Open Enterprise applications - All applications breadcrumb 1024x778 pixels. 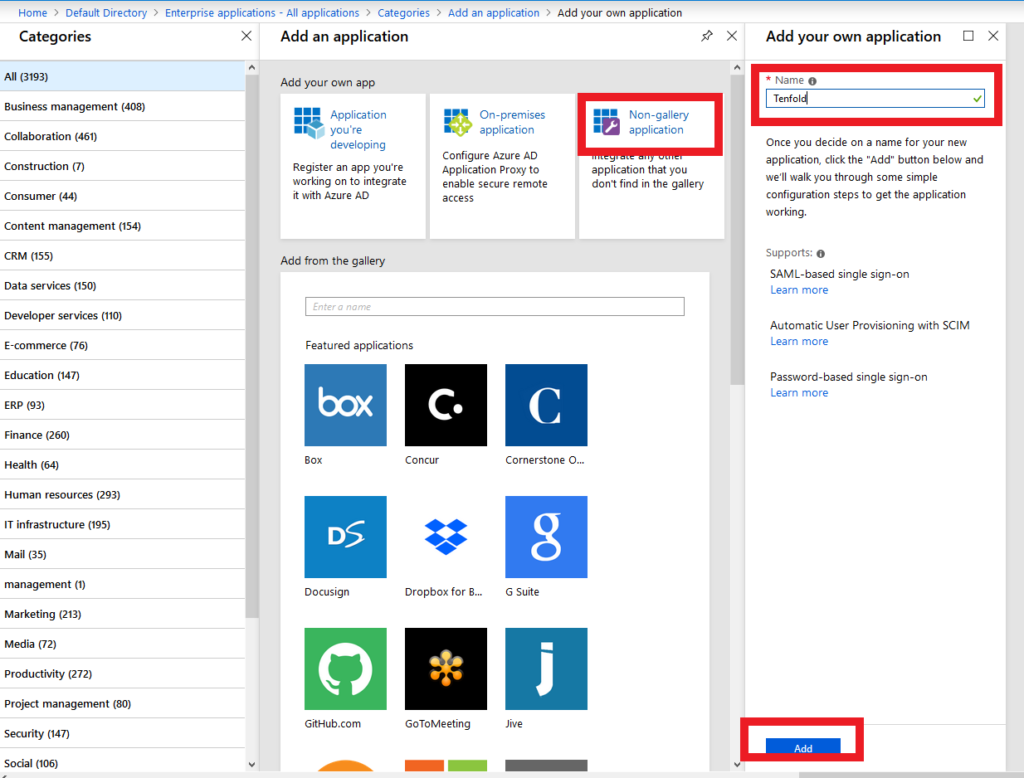262,12
